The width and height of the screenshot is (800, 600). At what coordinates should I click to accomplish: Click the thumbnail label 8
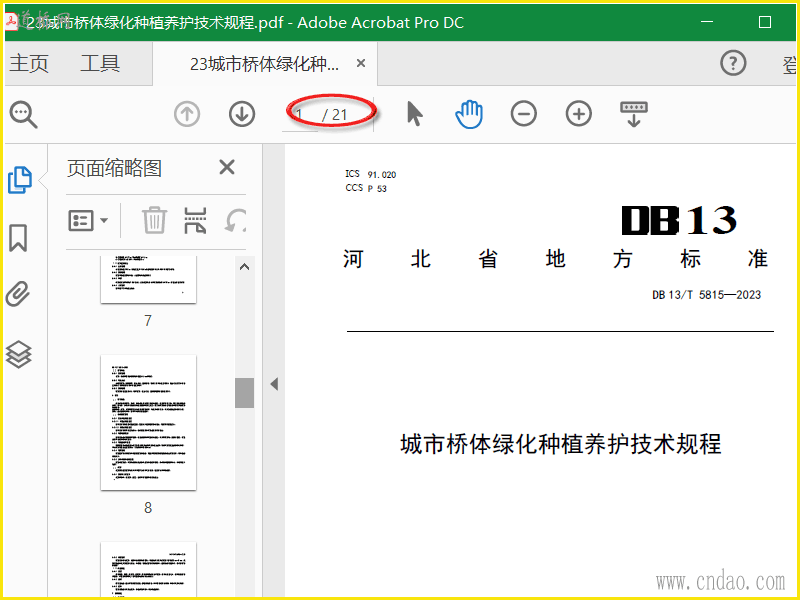click(x=148, y=508)
